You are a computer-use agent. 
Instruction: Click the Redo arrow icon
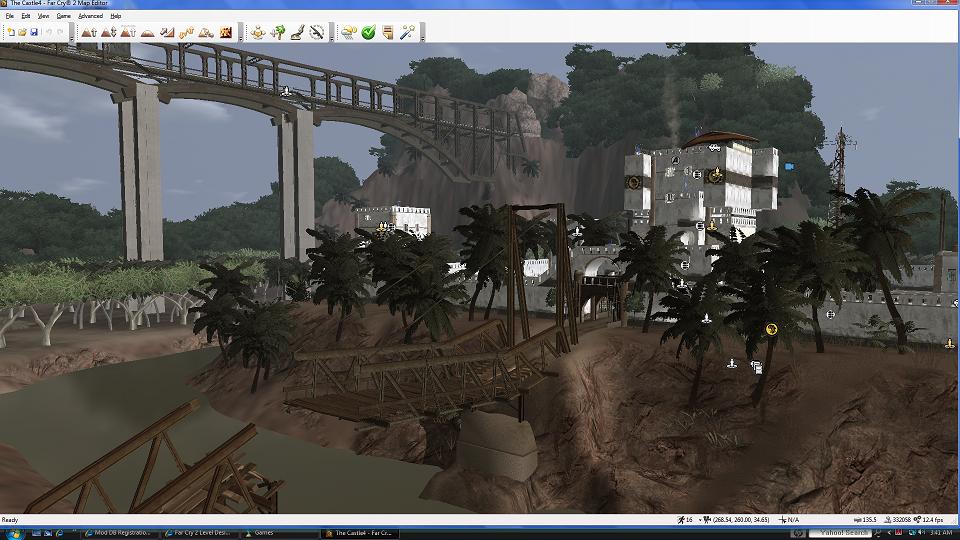click(x=60, y=32)
